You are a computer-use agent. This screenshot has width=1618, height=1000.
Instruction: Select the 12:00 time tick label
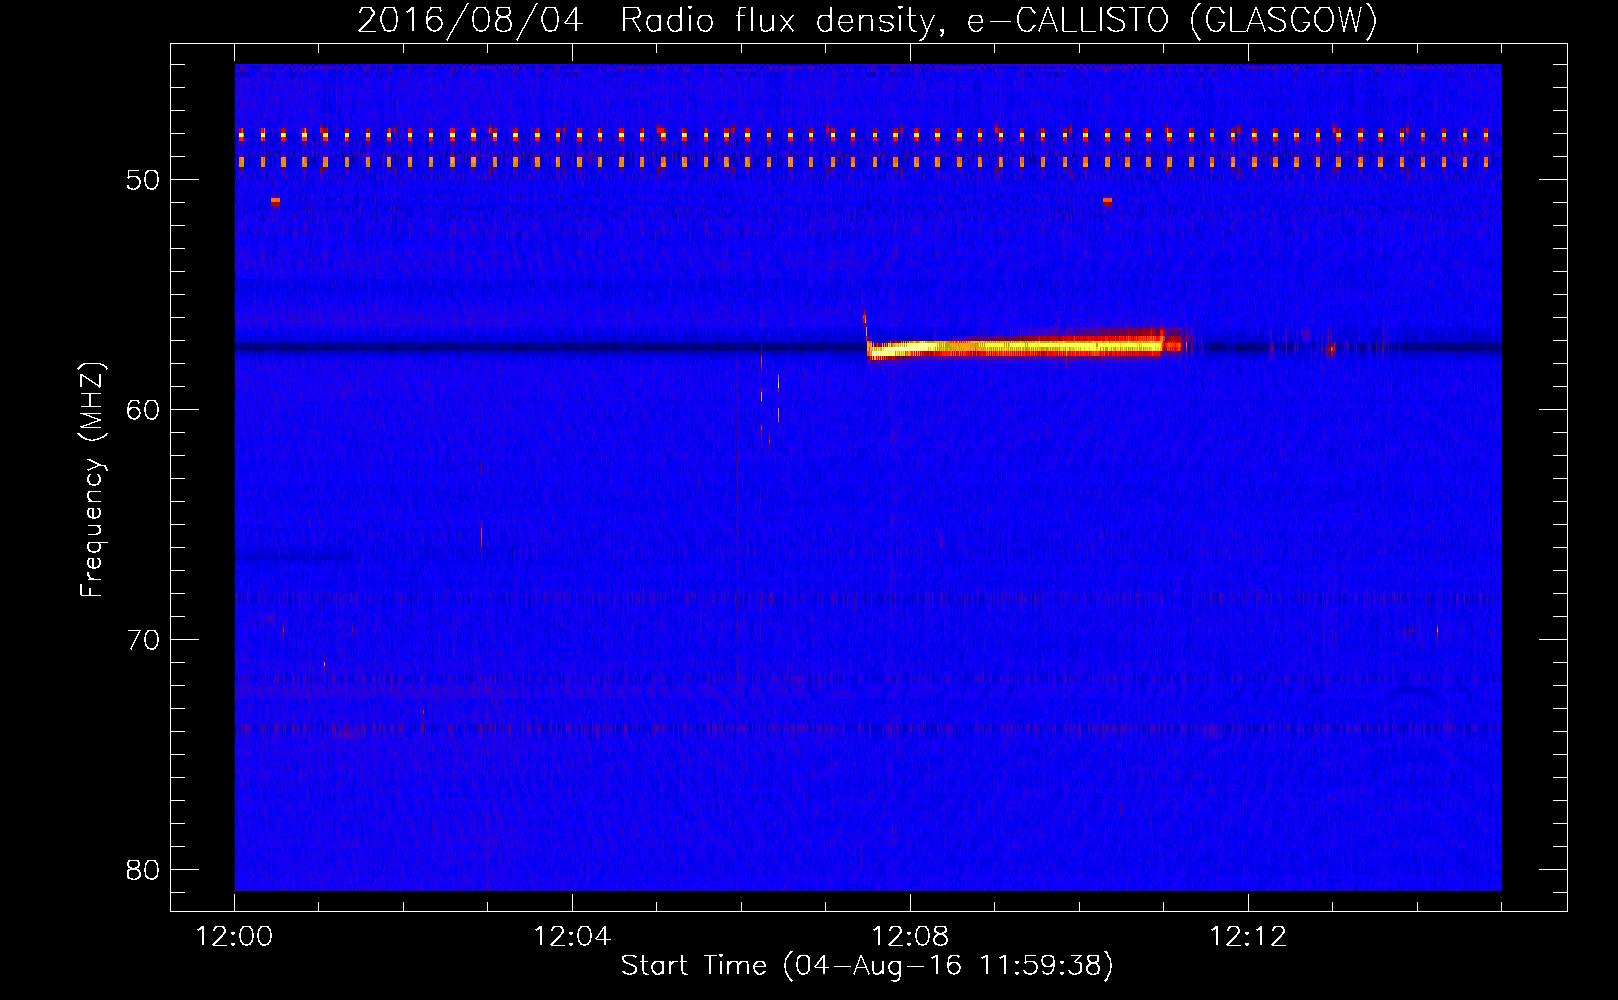click(x=234, y=937)
